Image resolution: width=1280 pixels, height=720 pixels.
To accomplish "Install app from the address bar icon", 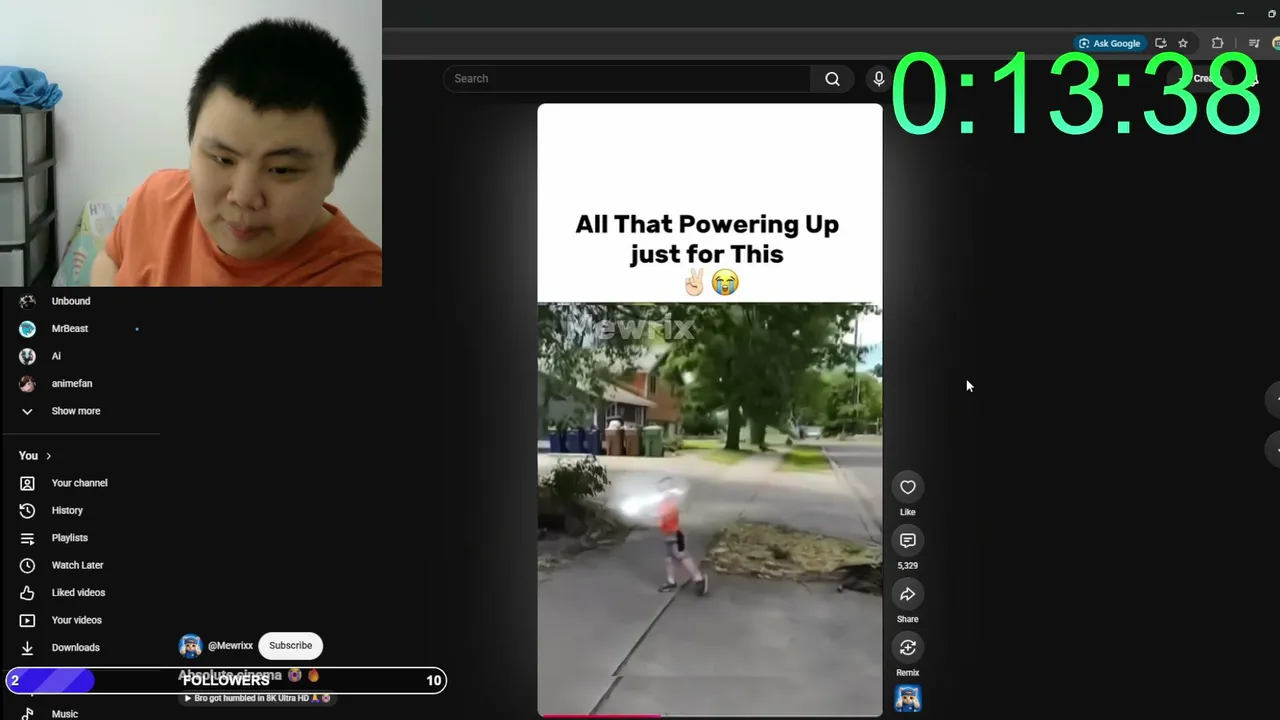I will 1161,43.
